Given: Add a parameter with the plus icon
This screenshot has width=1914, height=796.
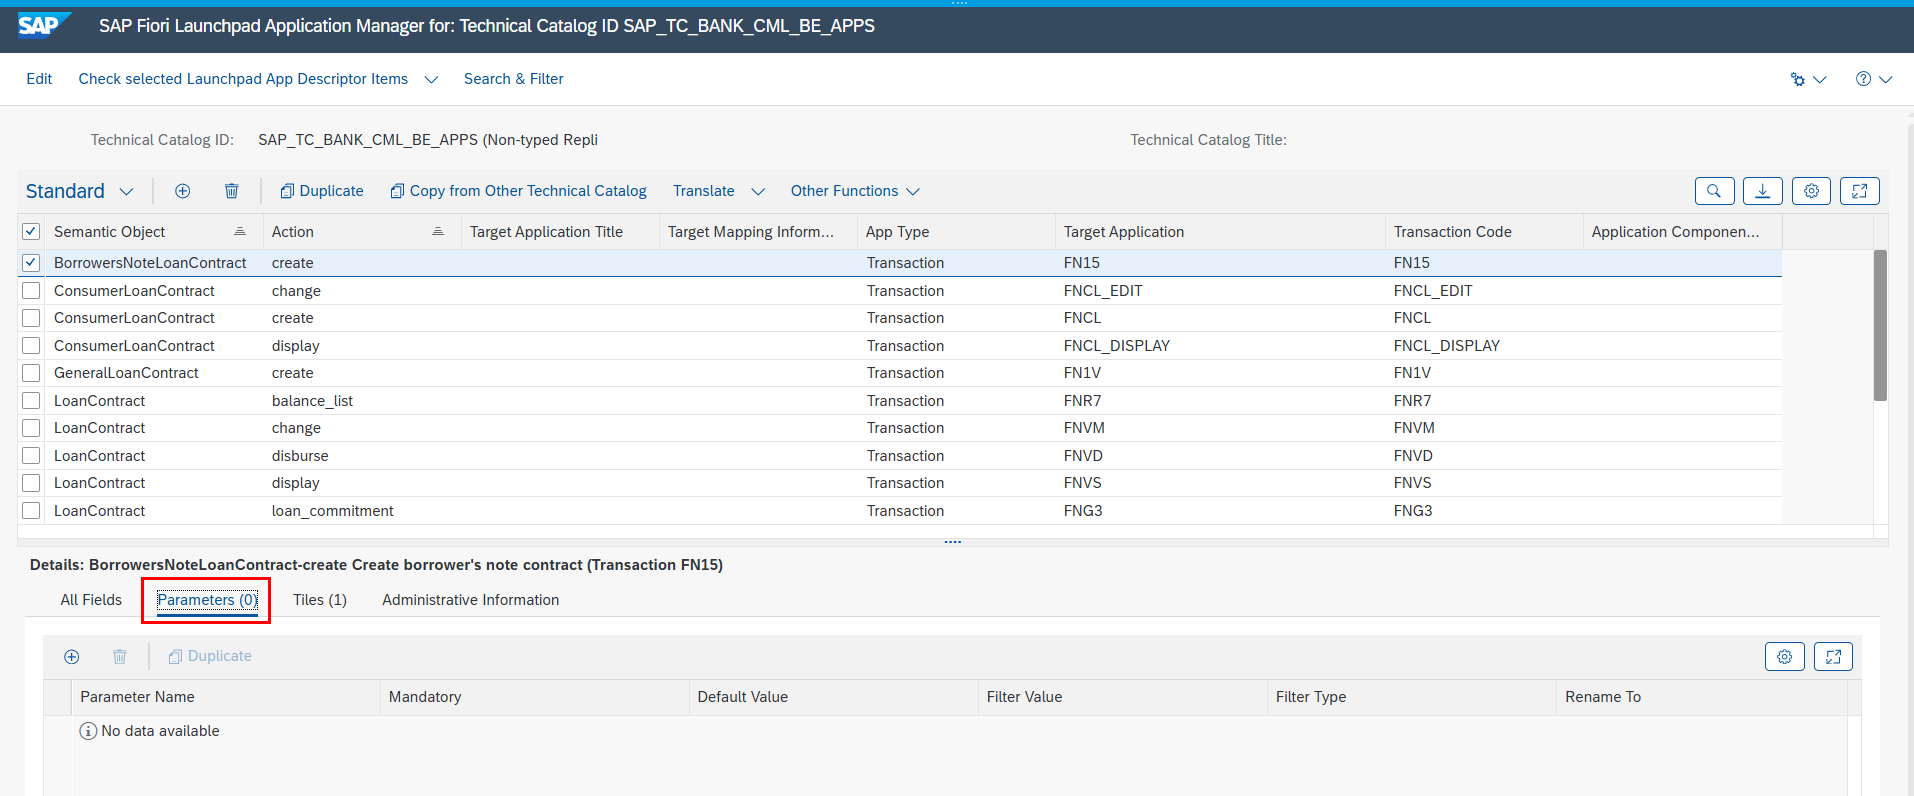Looking at the screenshot, I should 72,657.
